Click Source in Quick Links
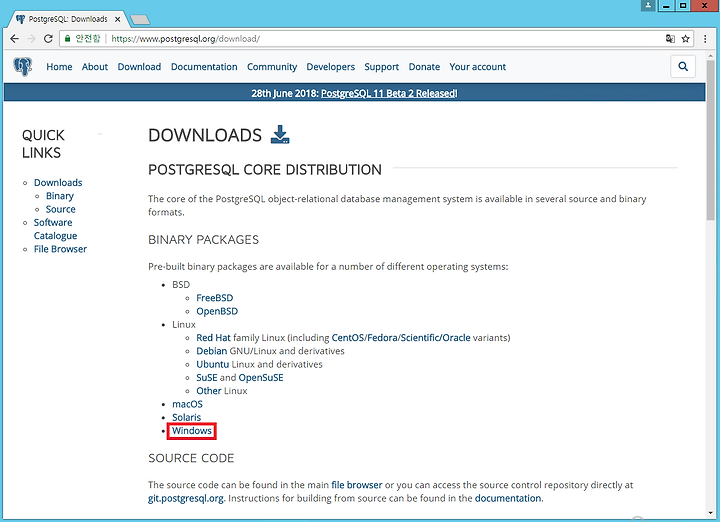The width and height of the screenshot is (720, 522). 61,209
